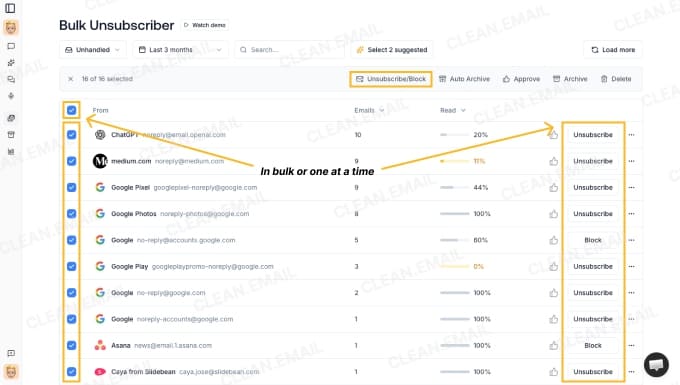The image size is (680, 385).
Task: Open more options for Google Photos row
Action: [x=631, y=214]
